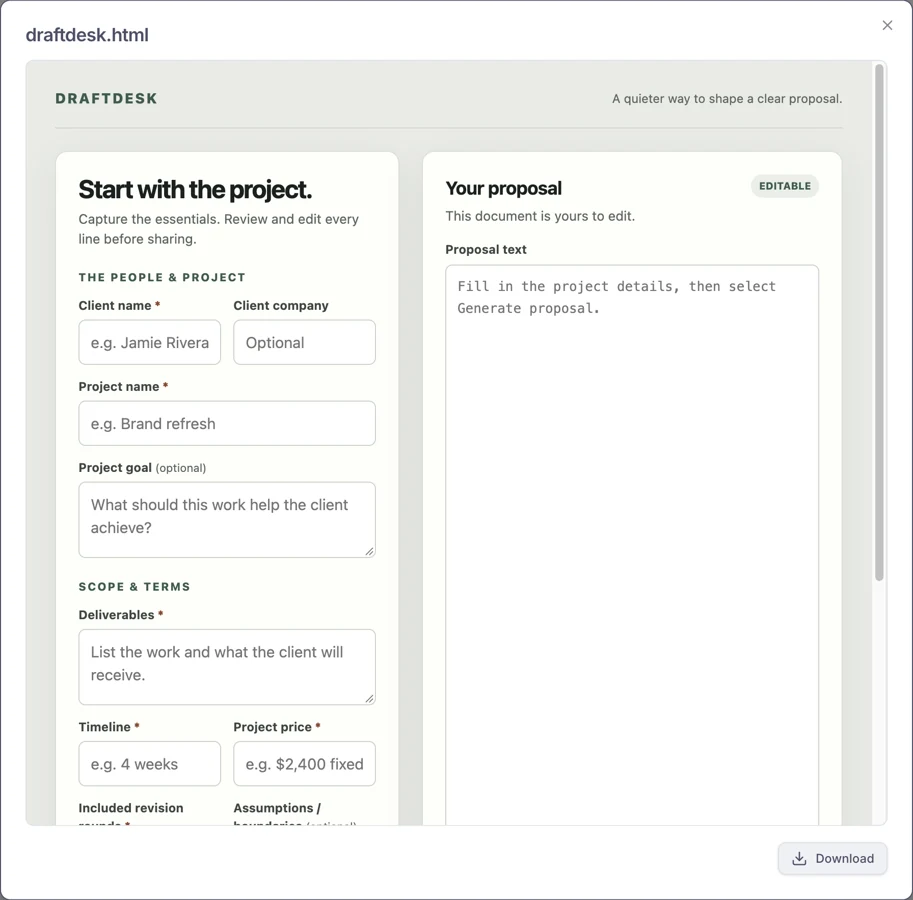The image size is (913, 900).
Task: Click 'This document is yours to edit.' text
Action: pos(540,216)
